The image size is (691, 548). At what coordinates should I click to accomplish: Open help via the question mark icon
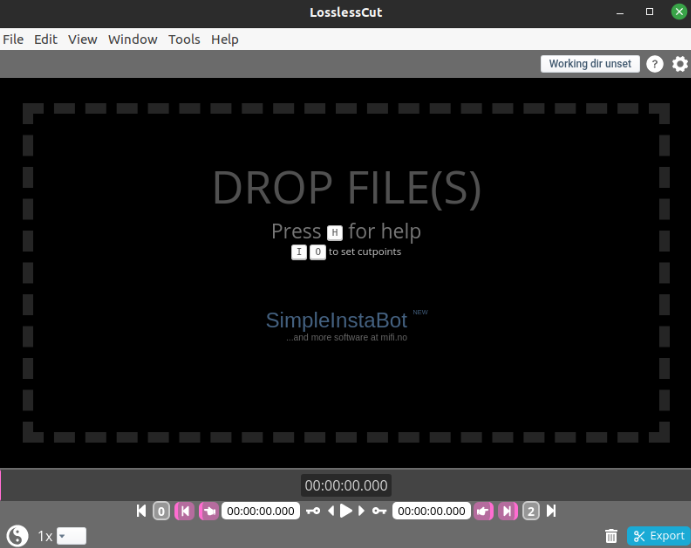(654, 64)
